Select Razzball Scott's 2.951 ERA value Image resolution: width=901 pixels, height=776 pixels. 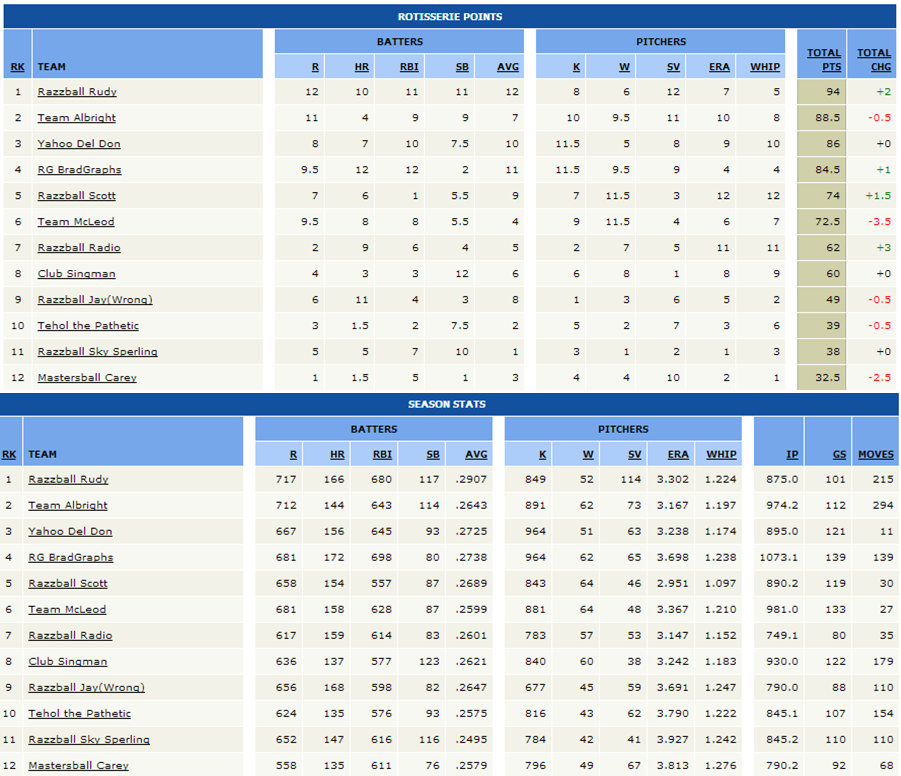click(672, 583)
